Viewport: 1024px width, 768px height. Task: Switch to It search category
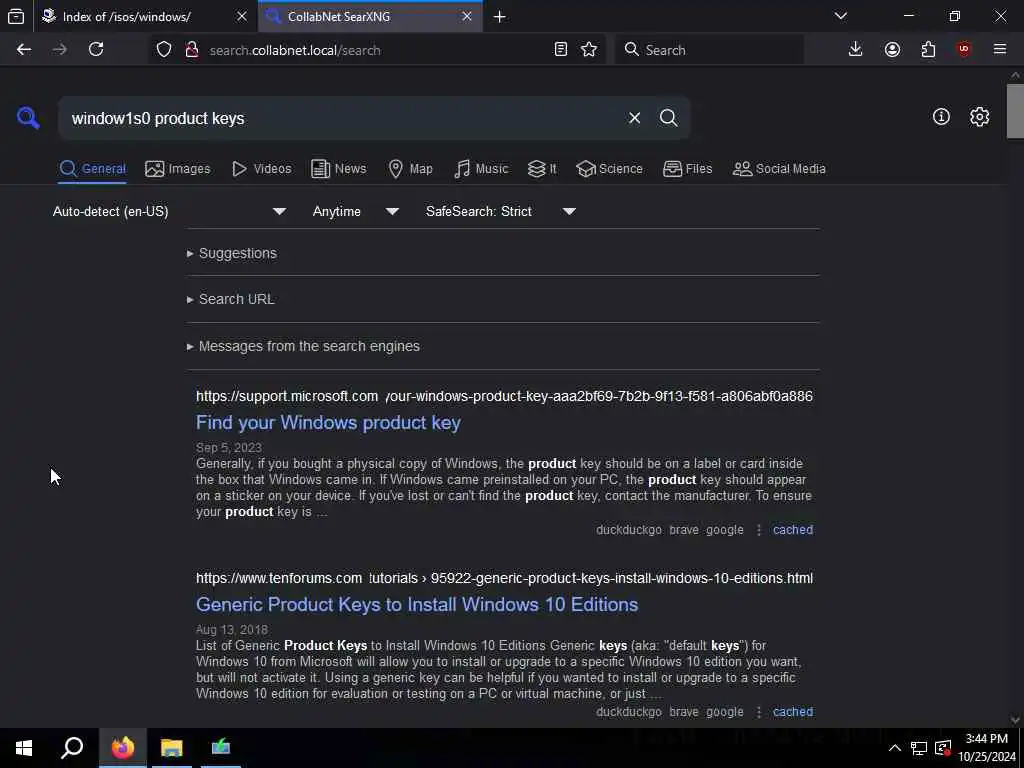click(x=542, y=168)
